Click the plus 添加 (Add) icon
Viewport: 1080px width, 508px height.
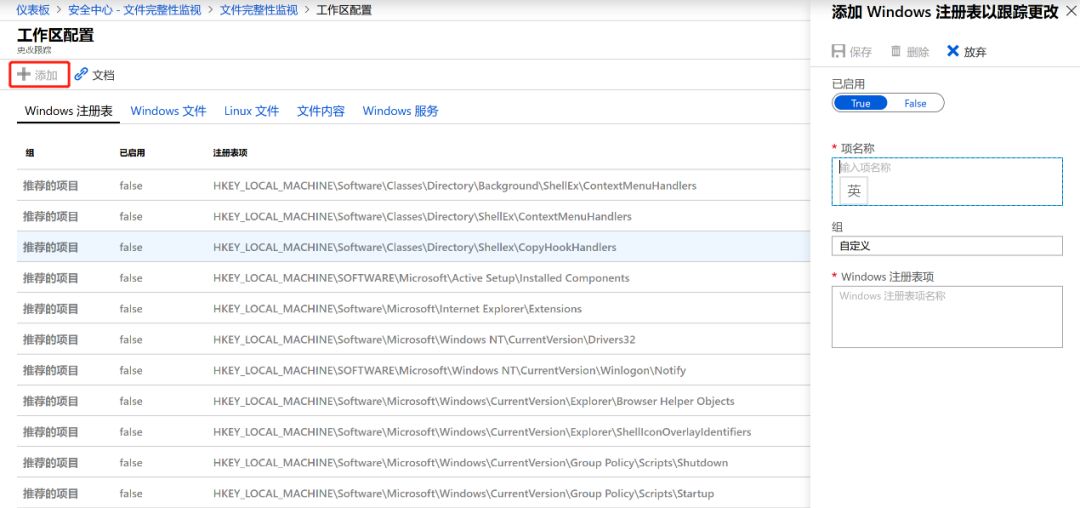pyautogui.click(x=24, y=75)
